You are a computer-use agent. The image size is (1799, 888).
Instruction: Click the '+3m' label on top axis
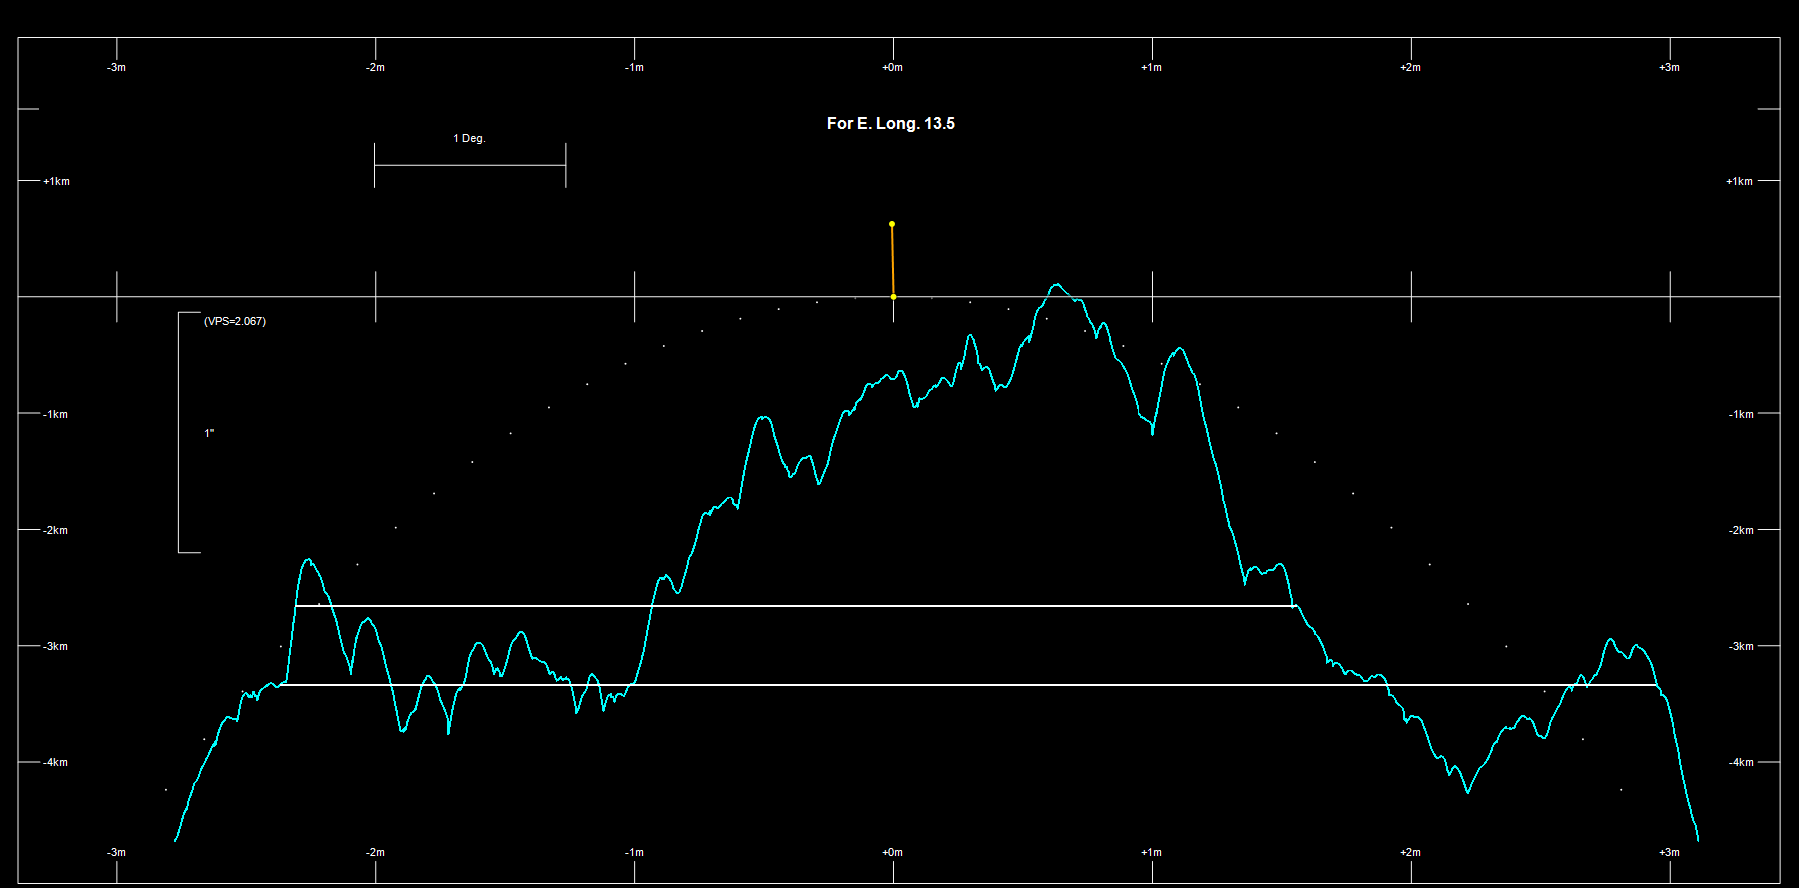click(1669, 67)
